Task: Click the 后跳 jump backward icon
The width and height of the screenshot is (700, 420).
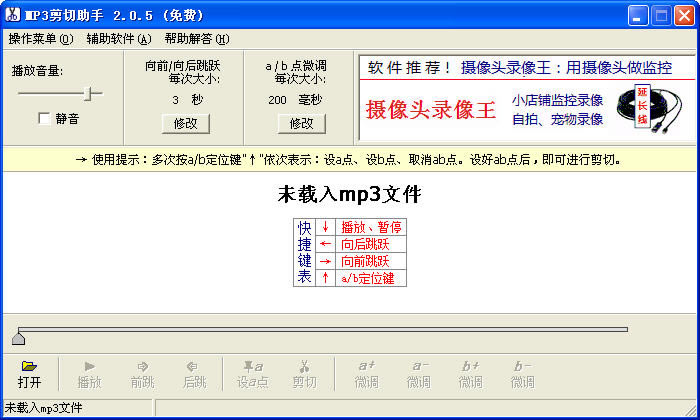Action: click(192, 367)
